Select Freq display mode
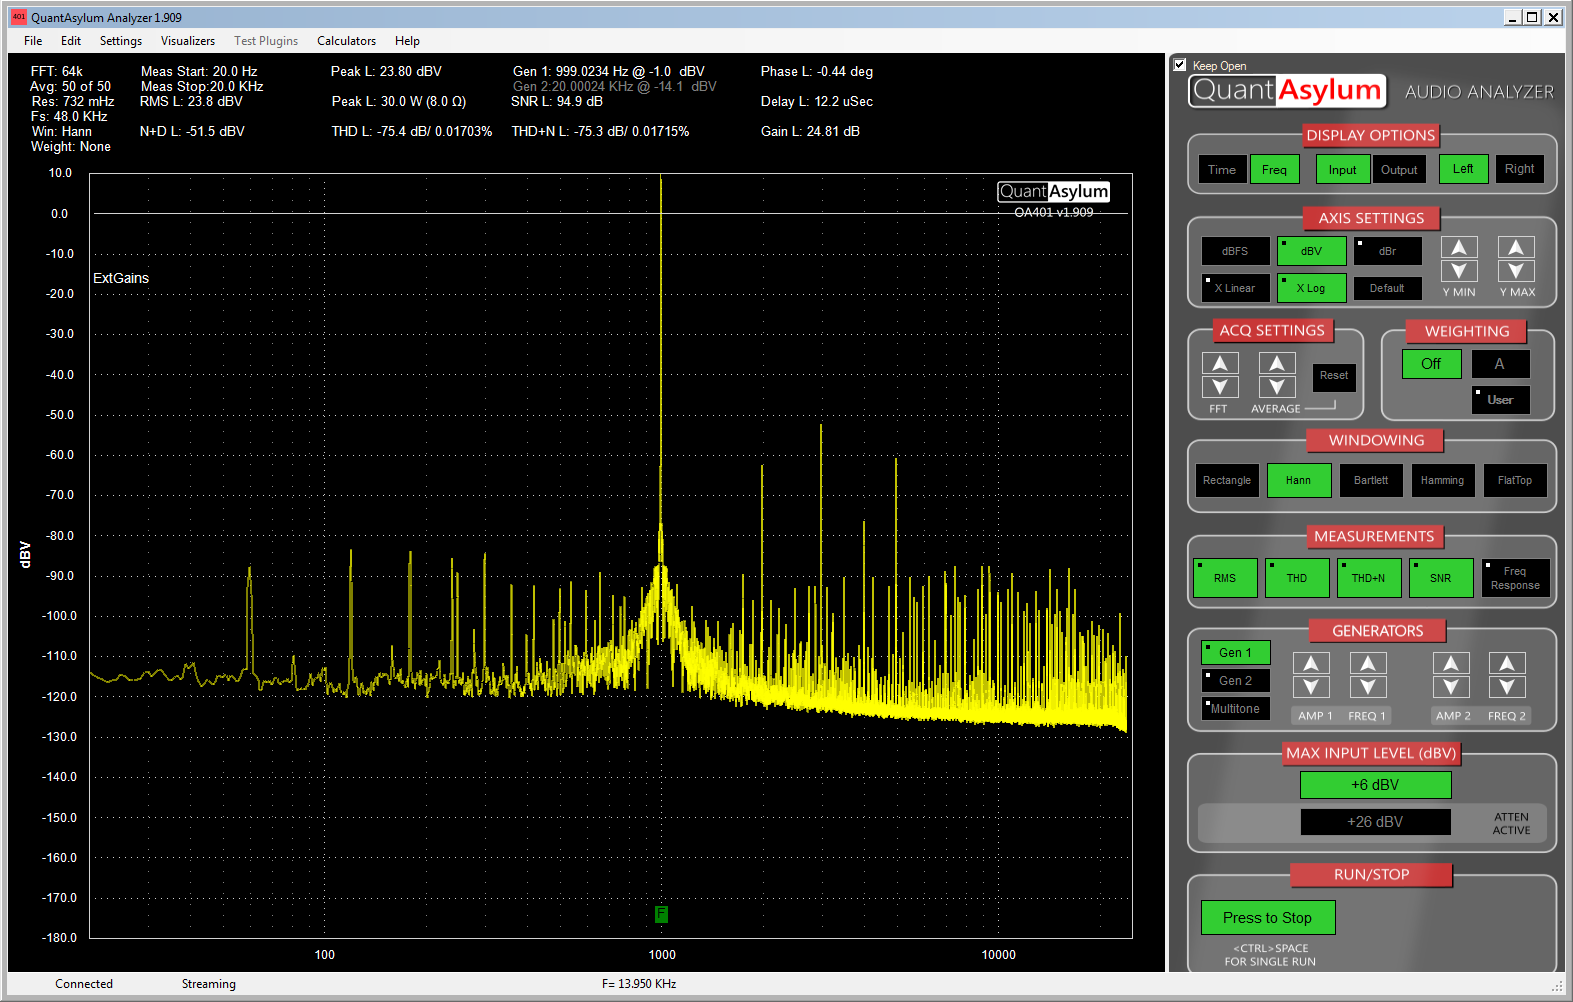 click(1275, 170)
